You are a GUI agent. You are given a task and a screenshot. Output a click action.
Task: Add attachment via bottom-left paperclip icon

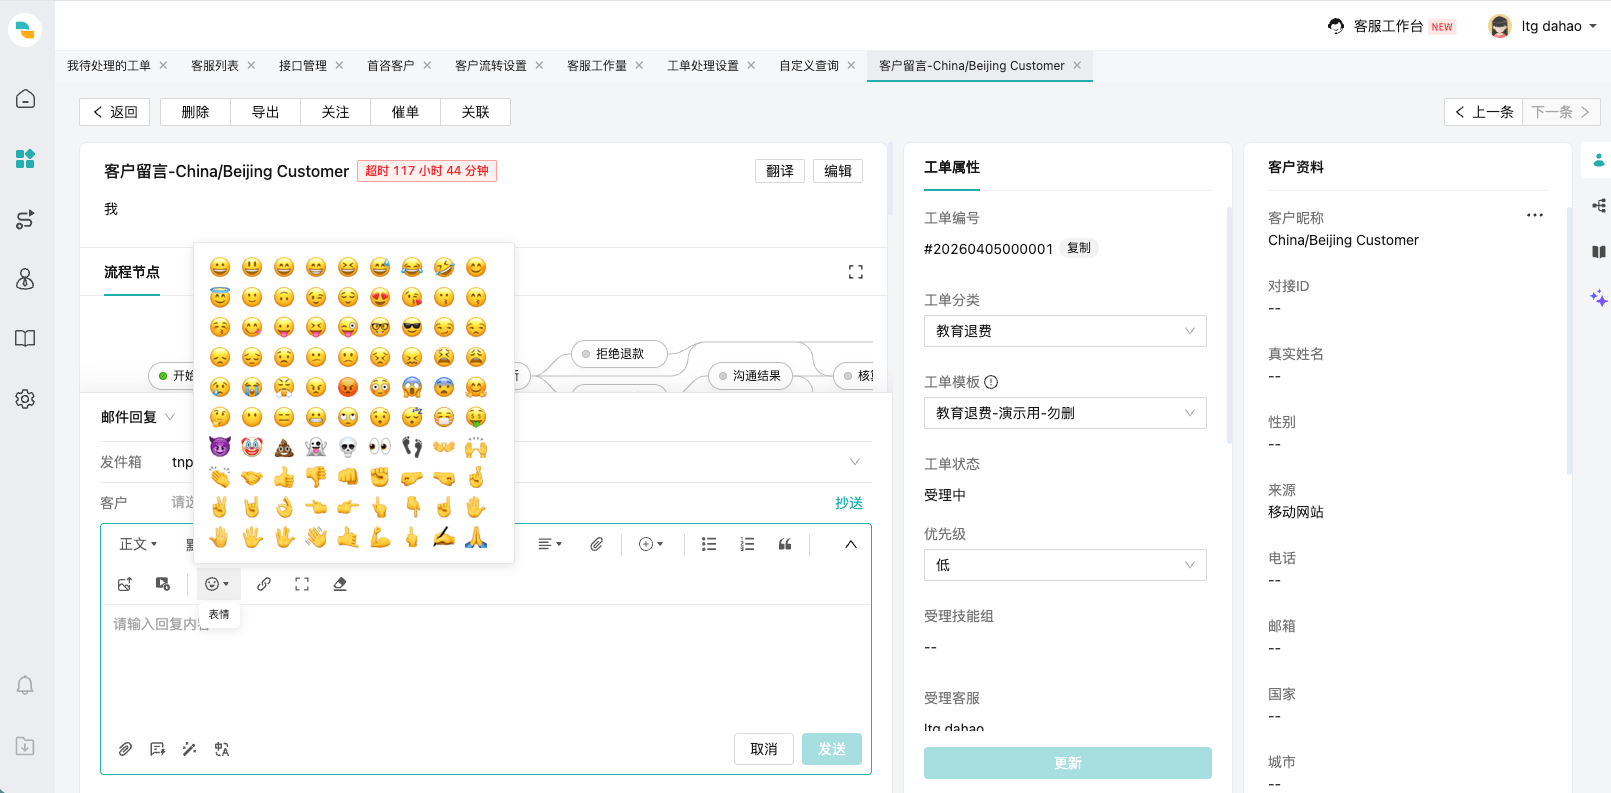tap(125, 749)
